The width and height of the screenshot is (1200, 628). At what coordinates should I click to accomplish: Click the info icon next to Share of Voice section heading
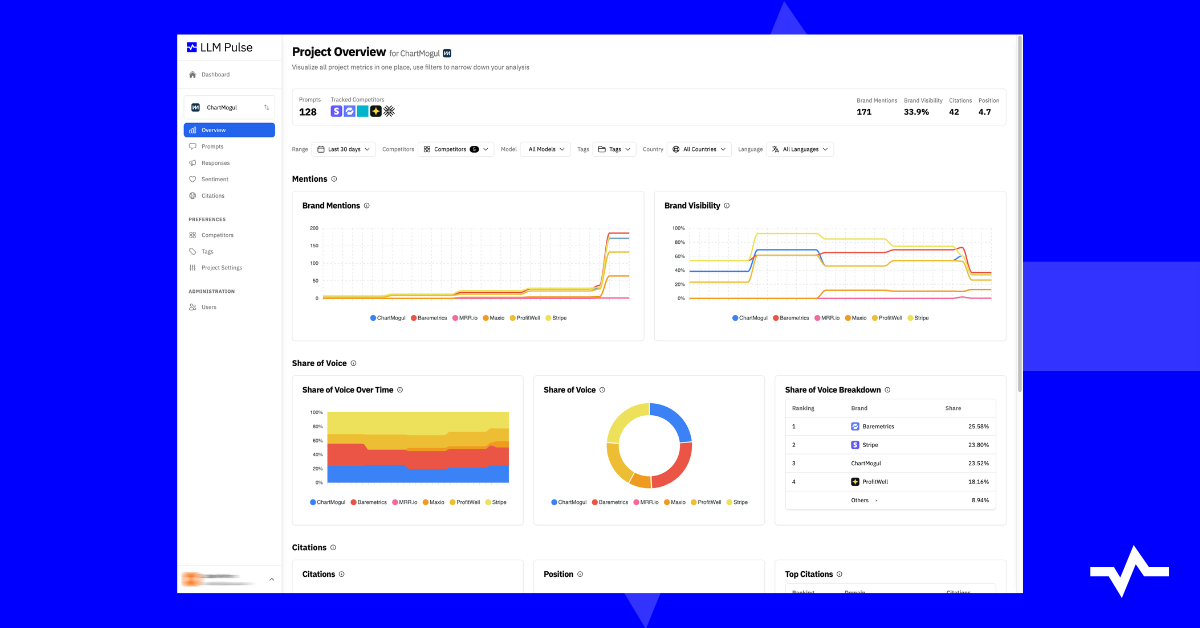[x=353, y=364]
